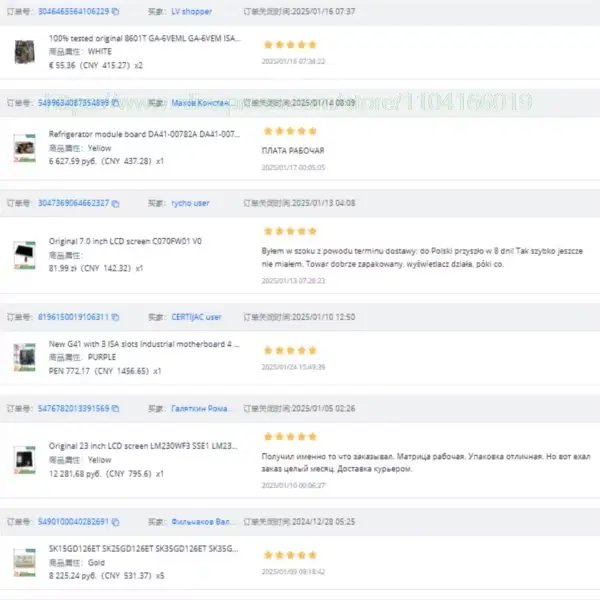Open buyer tycho user profile
Image resolution: width=600 pixels, height=600 pixels.
(190, 203)
